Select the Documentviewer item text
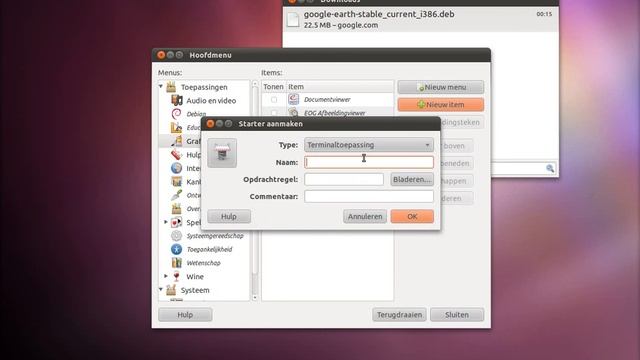This screenshot has height=360, width=640. pyautogui.click(x=327, y=100)
